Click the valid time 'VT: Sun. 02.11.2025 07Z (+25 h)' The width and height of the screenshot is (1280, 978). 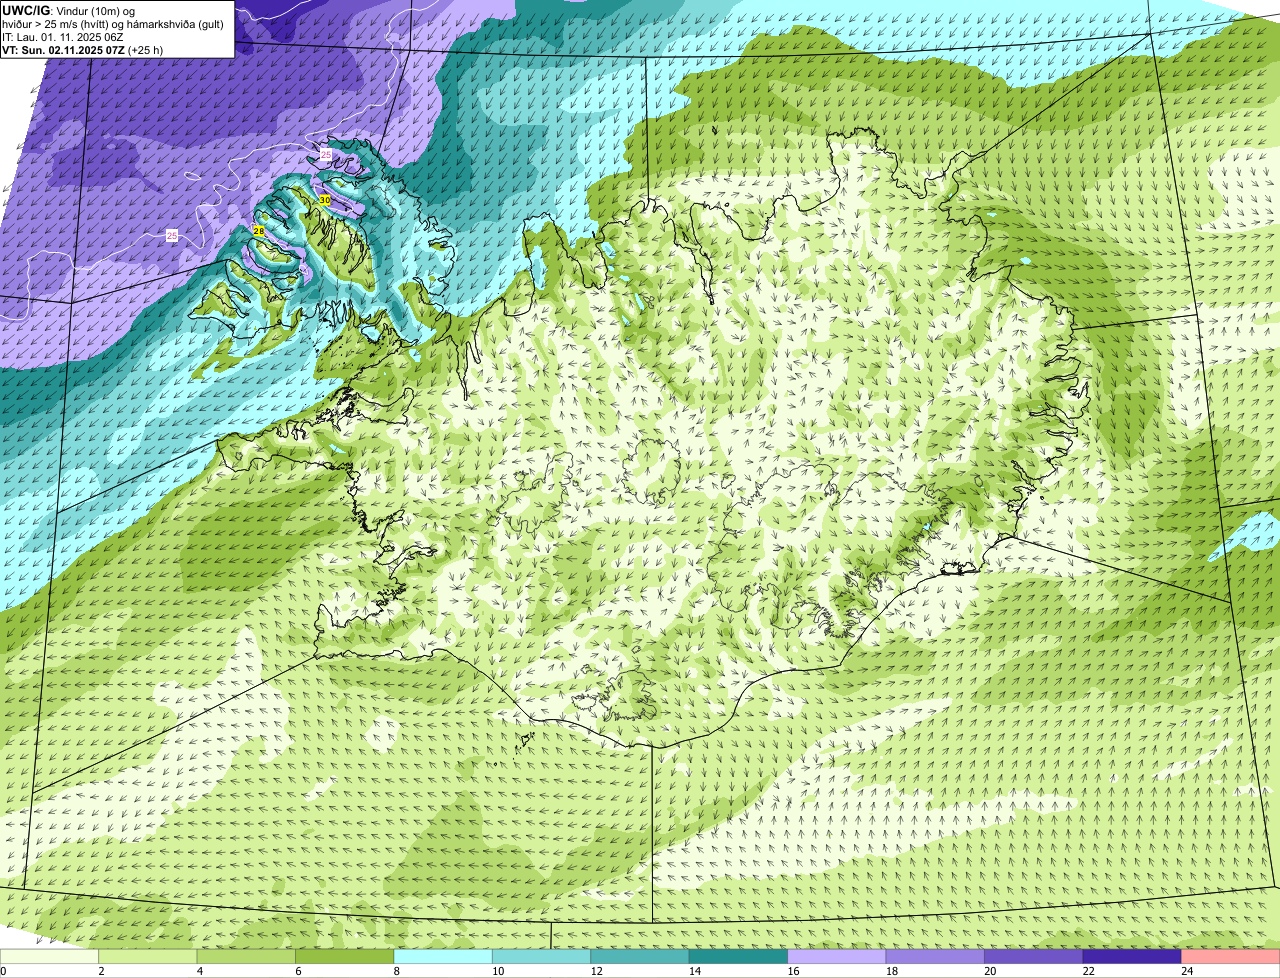[83, 50]
